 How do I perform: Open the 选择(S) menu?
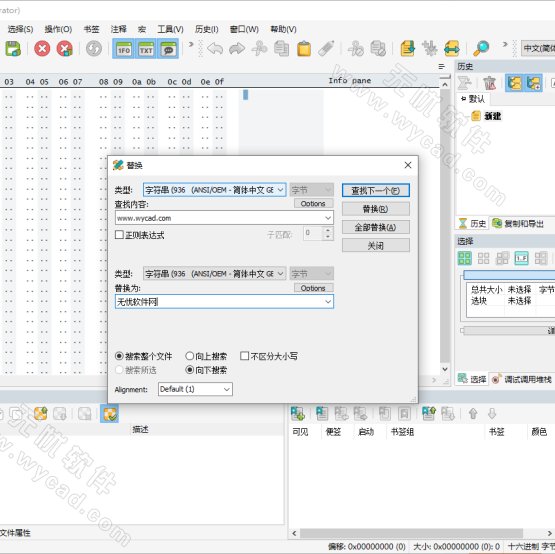21,29
